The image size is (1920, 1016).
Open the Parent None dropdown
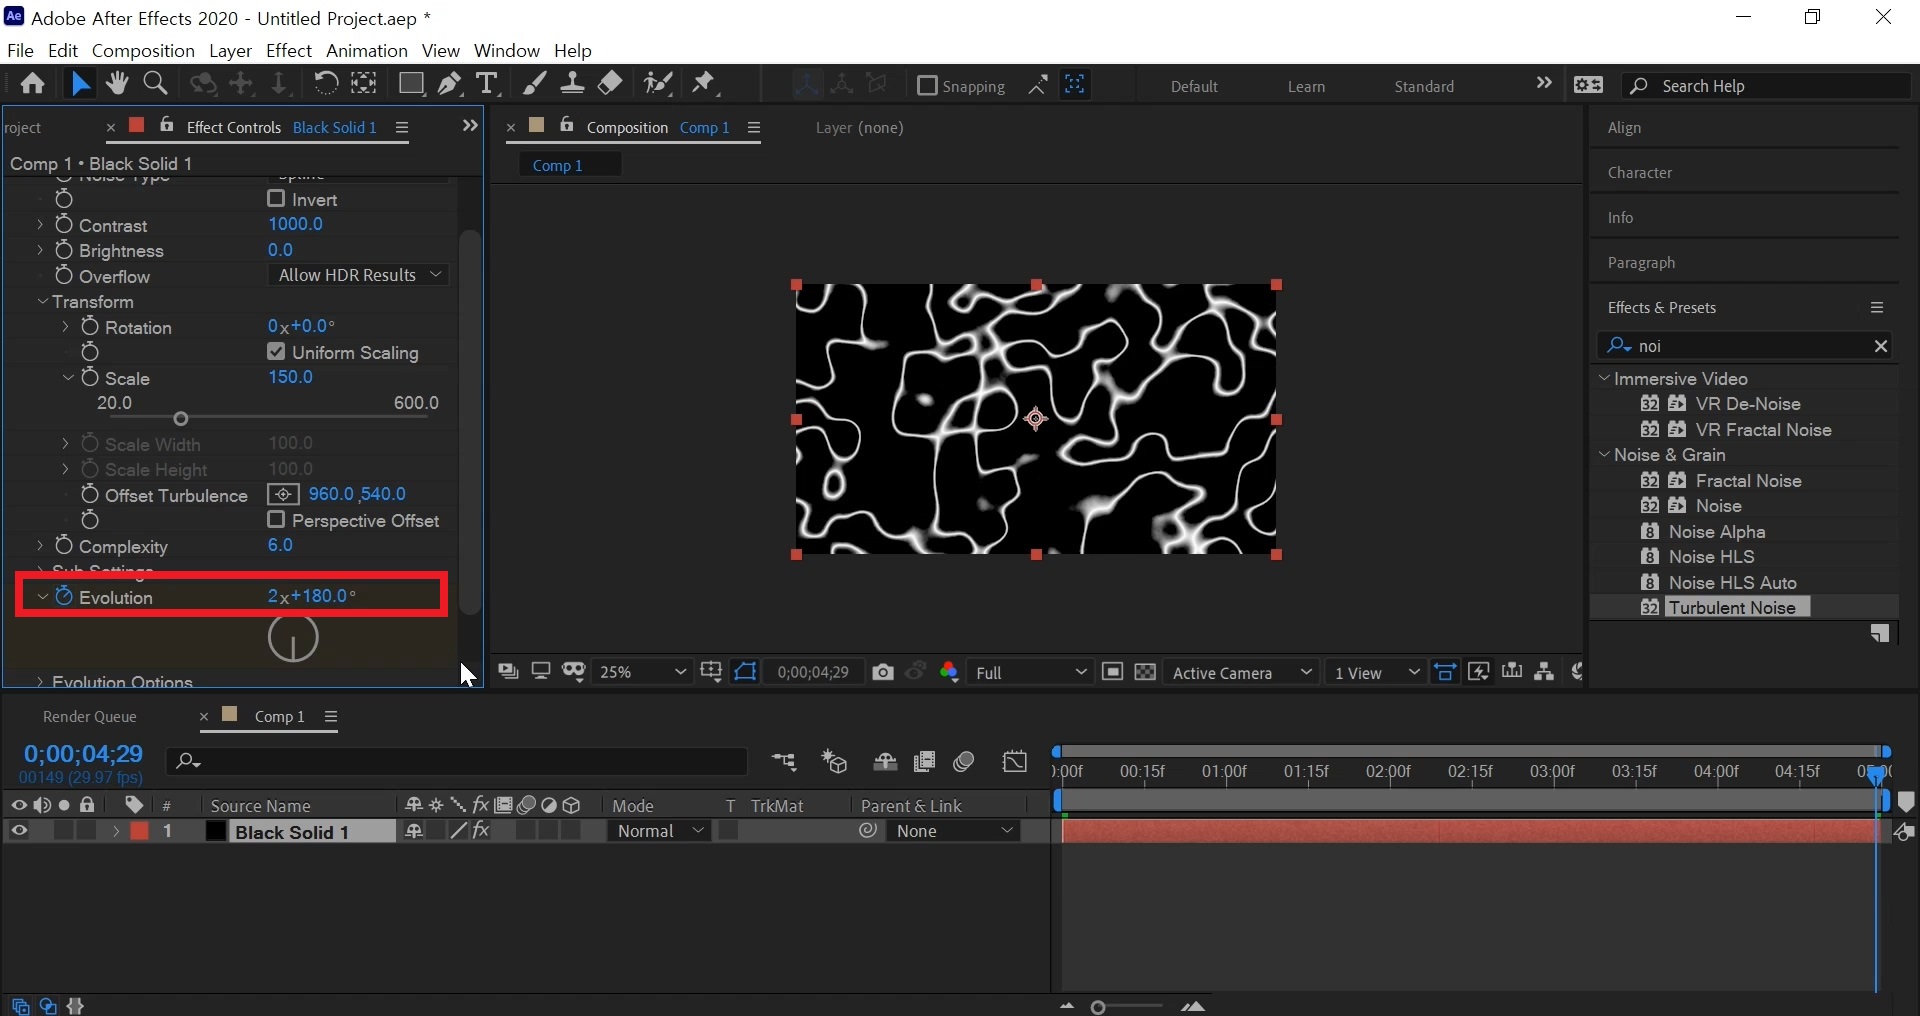[x=954, y=831]
